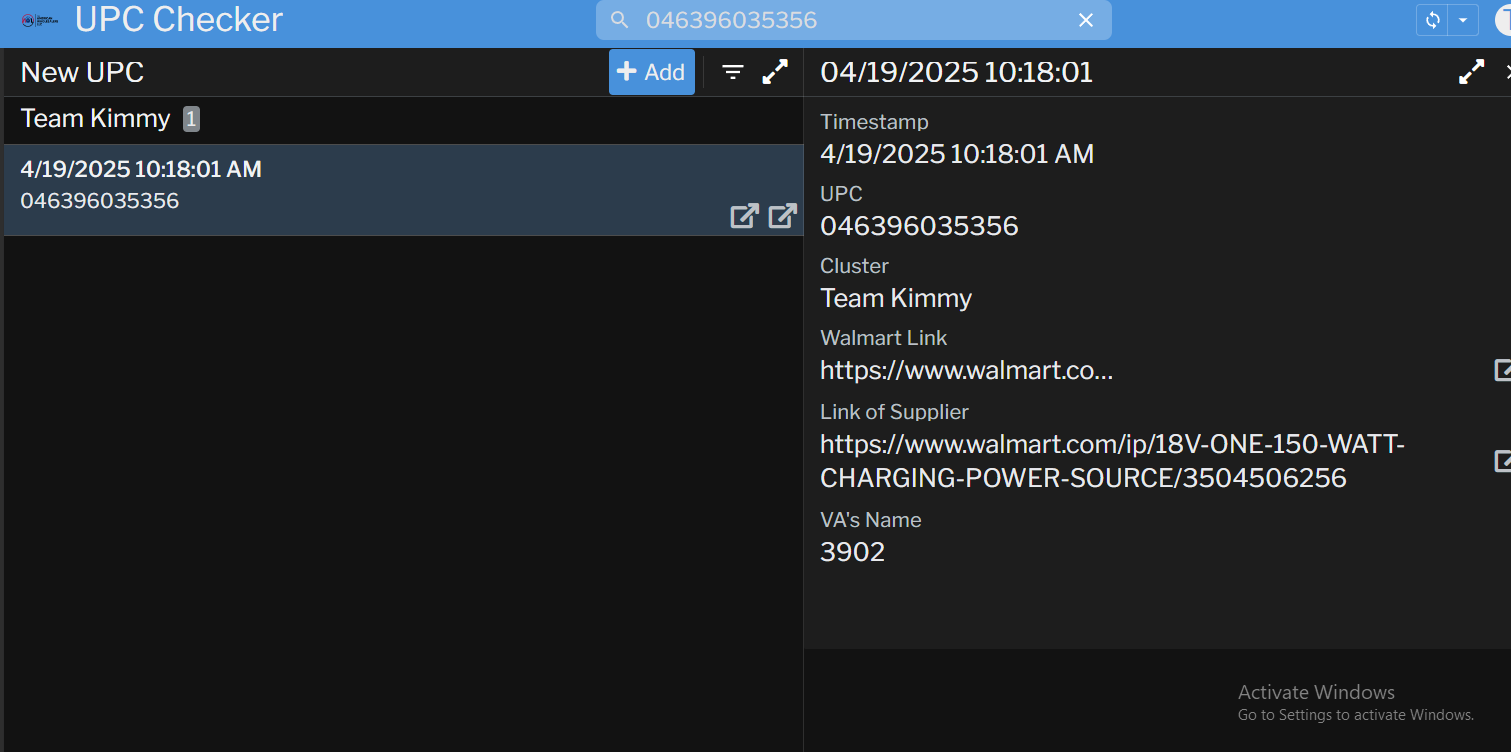Click the magnifier icon in the search bar
The width and height of the screenshot is (1511, 752).
(x=620, y=20)
